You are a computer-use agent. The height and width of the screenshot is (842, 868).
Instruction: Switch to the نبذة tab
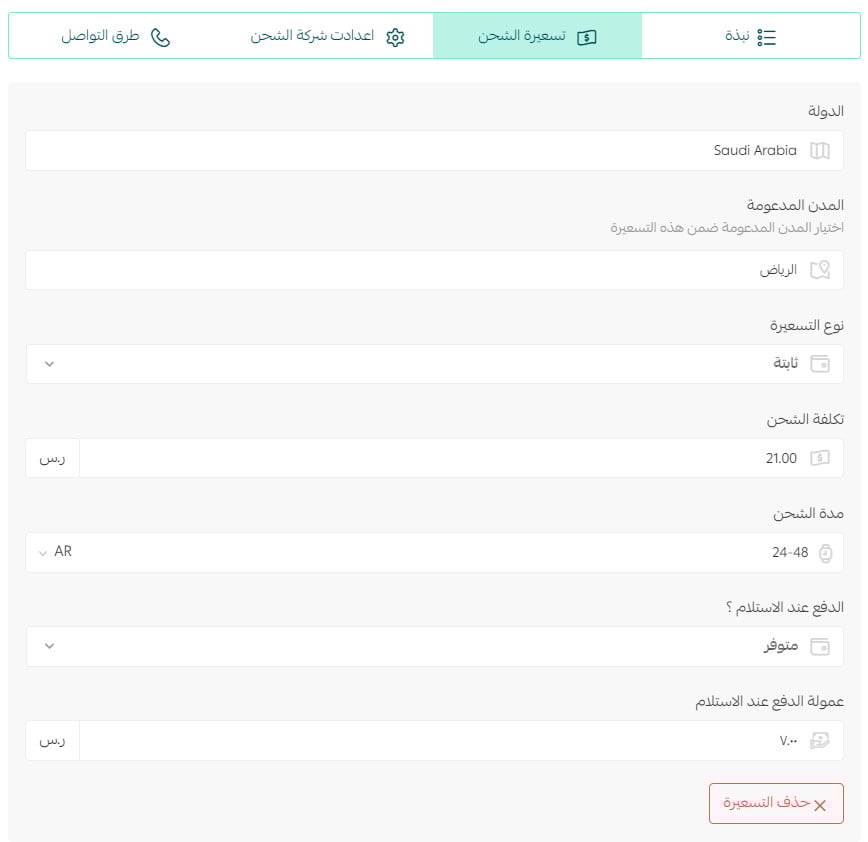pos(751,36)
